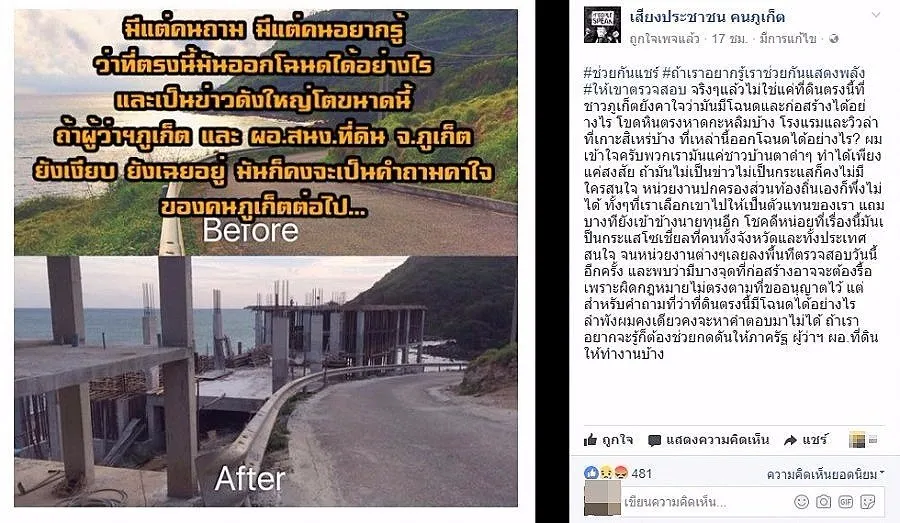The image size is (900, 523).
Task: Click the angry reaction emoji icon
Action: [621, 472]
